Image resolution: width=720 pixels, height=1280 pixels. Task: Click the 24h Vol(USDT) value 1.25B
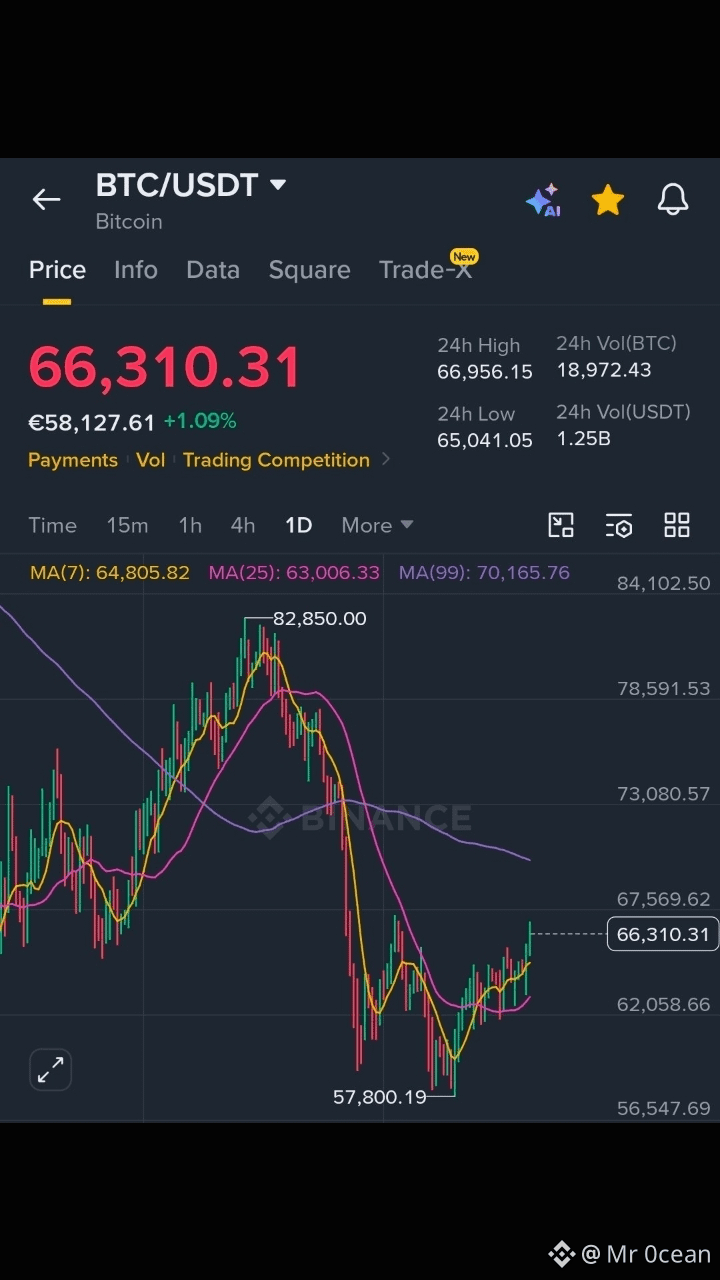coord(584,438)
